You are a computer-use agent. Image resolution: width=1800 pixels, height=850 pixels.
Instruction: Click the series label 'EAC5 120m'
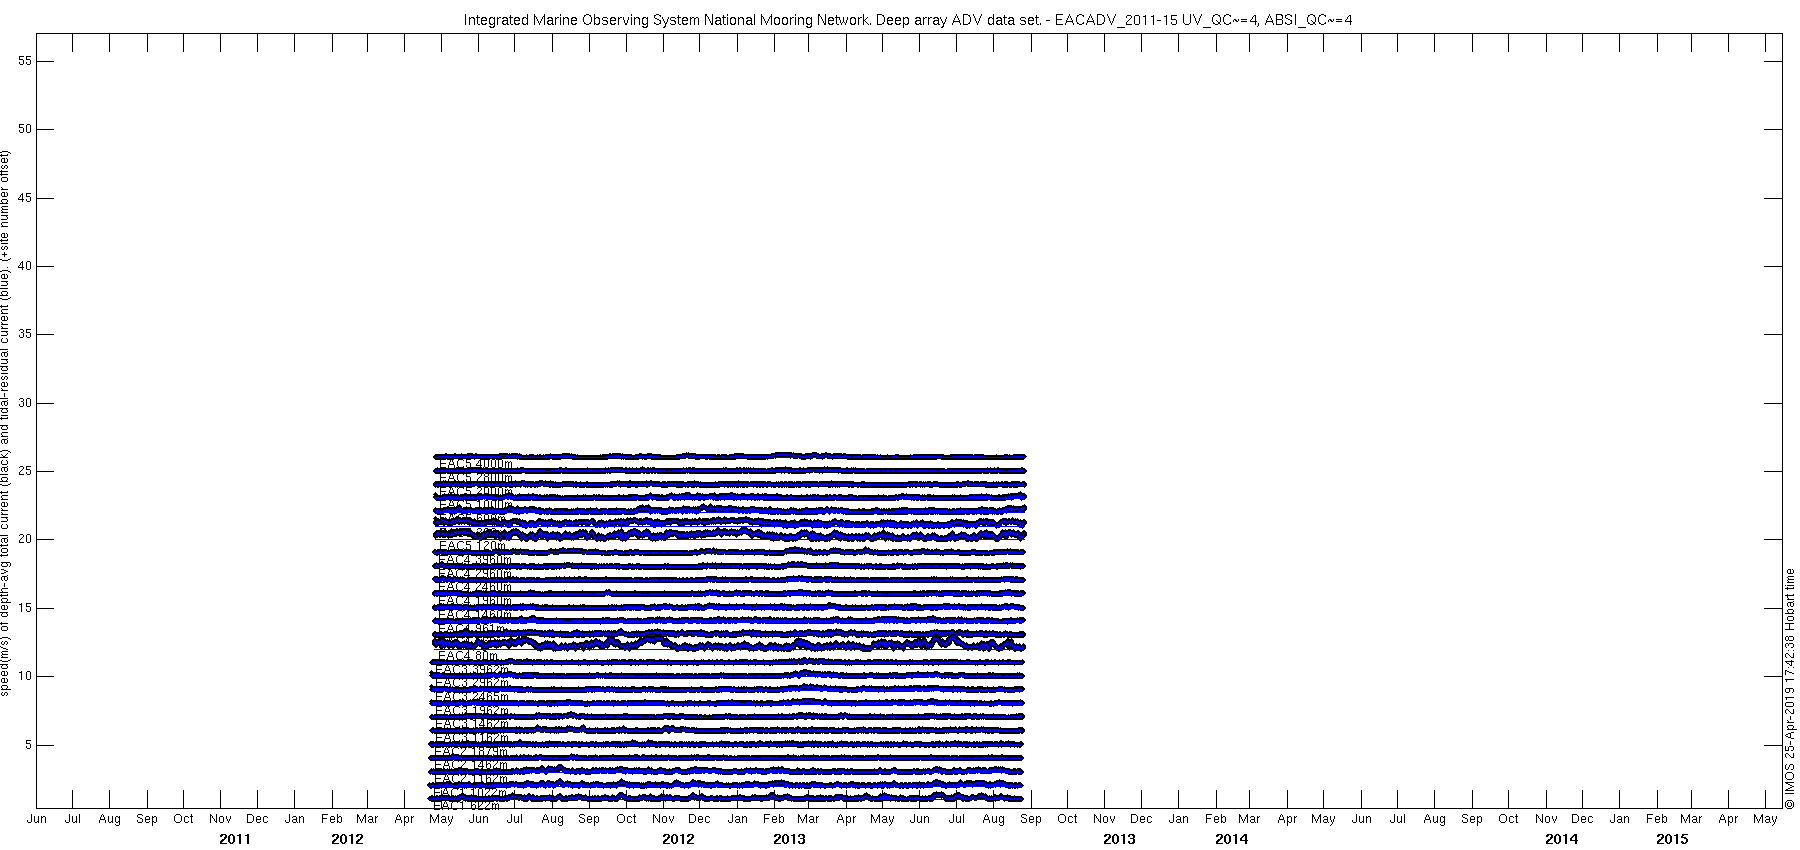click(x=473, y=546)
